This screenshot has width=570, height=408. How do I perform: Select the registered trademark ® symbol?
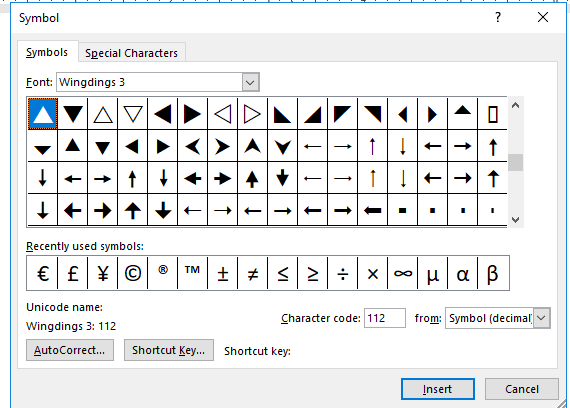[x=162, y=273]
